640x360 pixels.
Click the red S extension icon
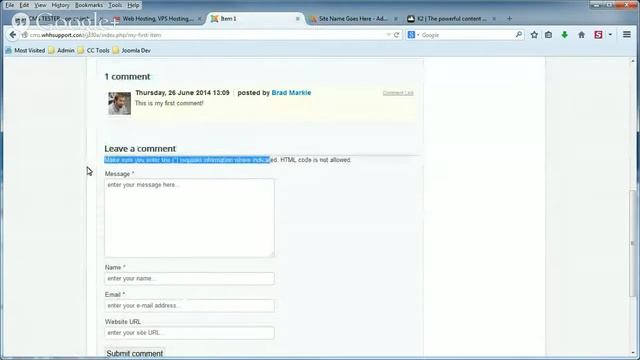598,35
